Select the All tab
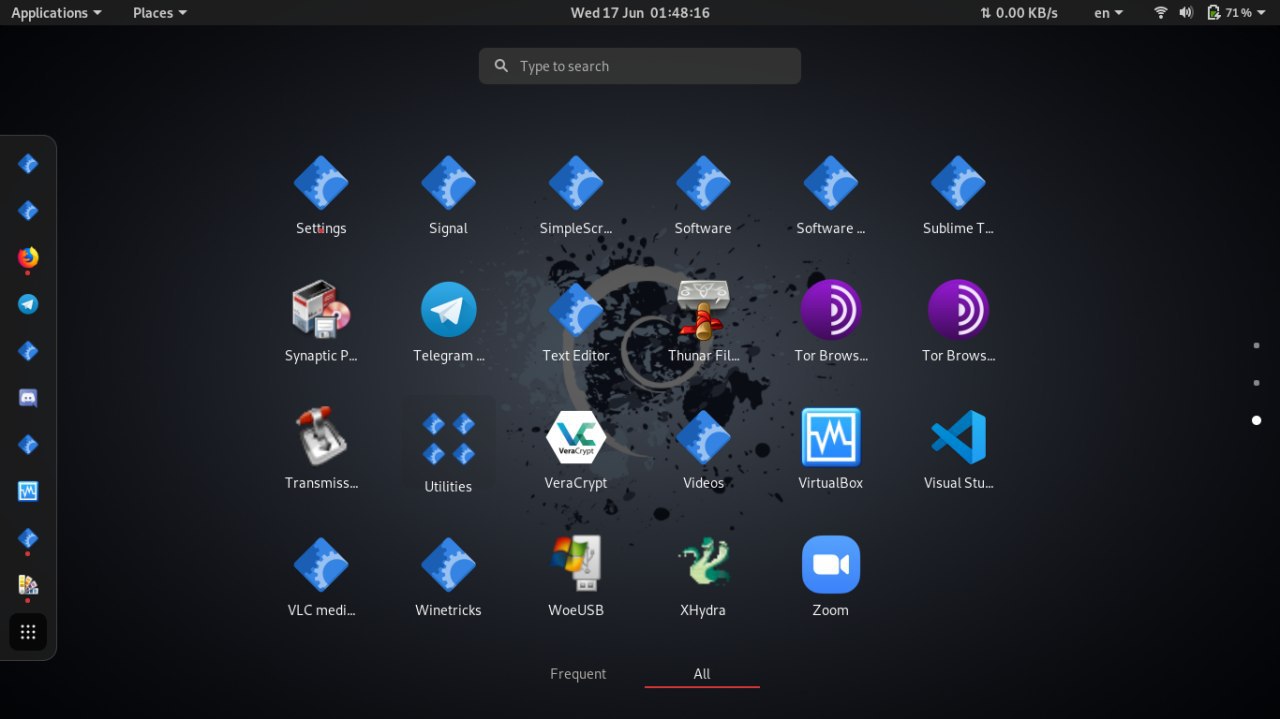 point(702,674)
